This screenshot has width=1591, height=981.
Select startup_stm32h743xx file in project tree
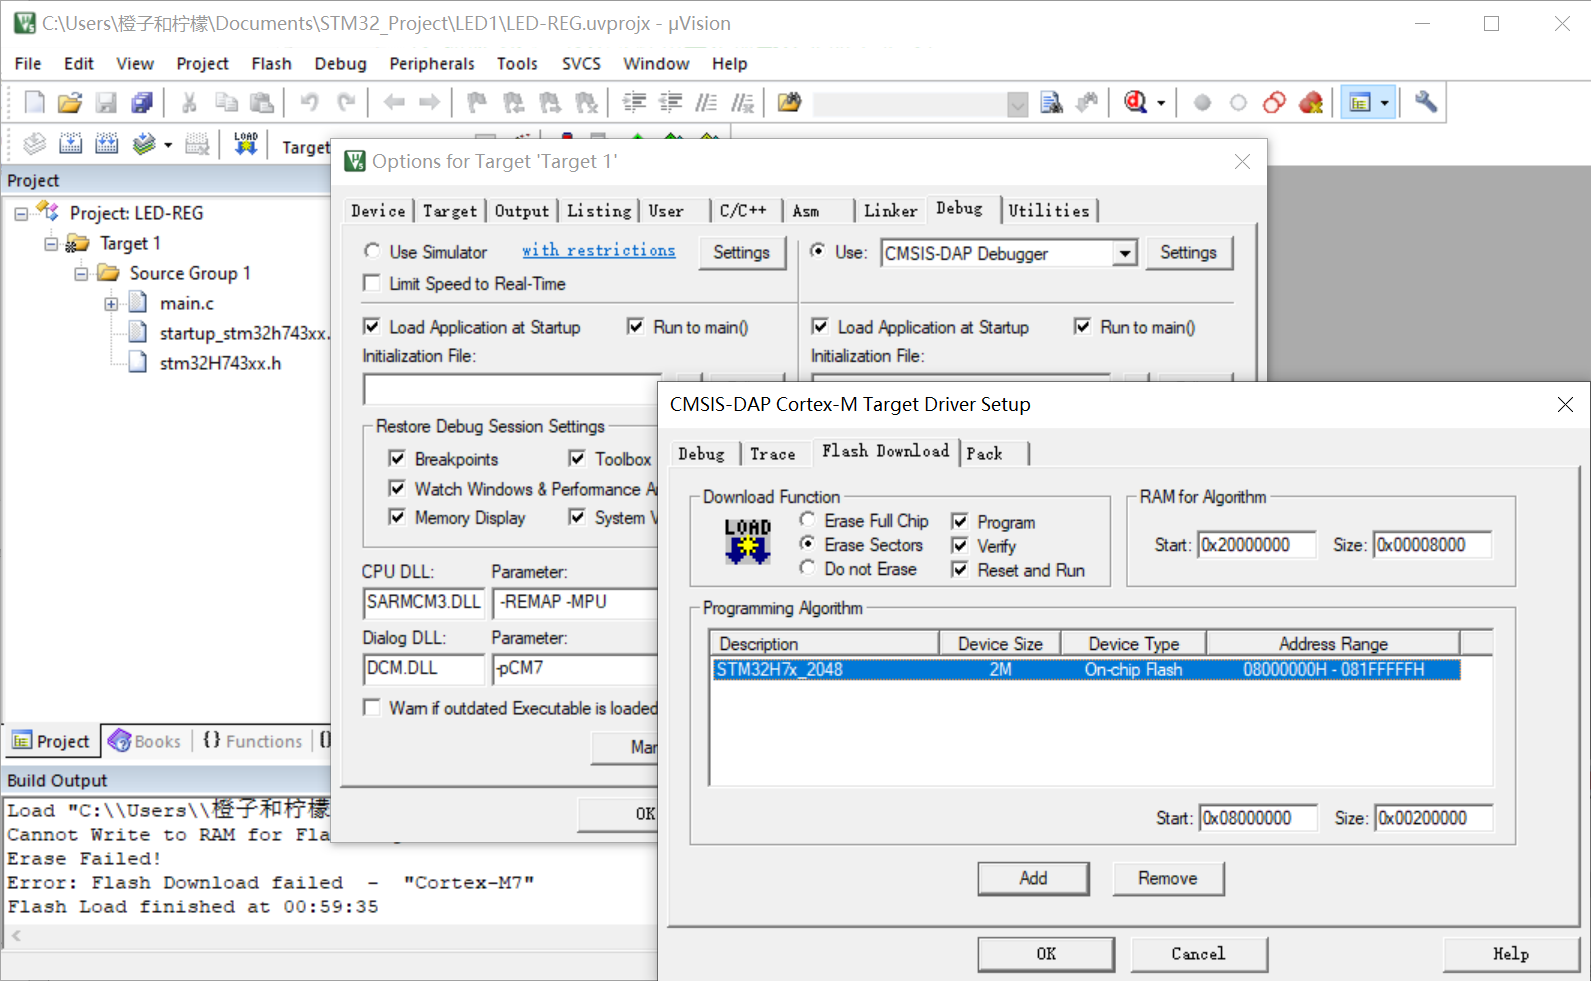243,333
